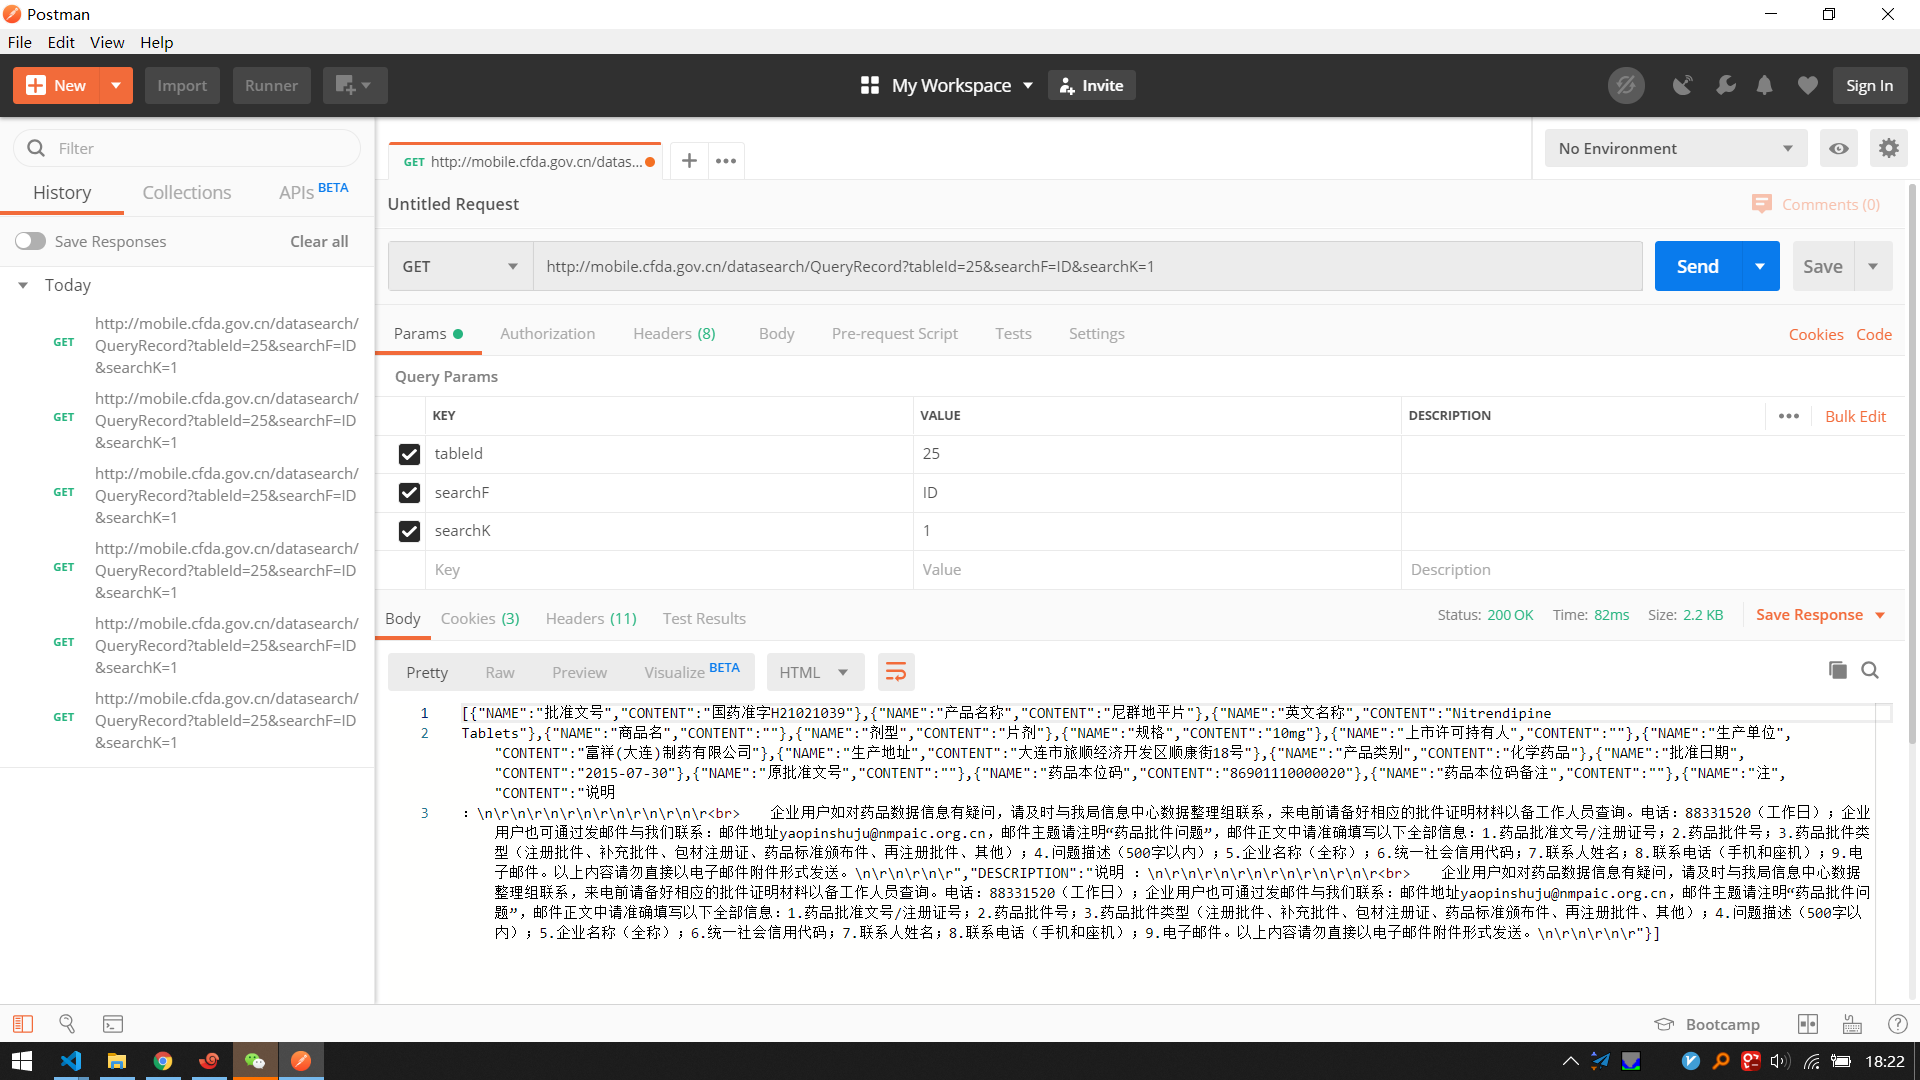Open keyboard shortcuts icon in status bar
Image resolution: width=1920 pixels, height=1080 pixels.
(x=1852, y=1024)
